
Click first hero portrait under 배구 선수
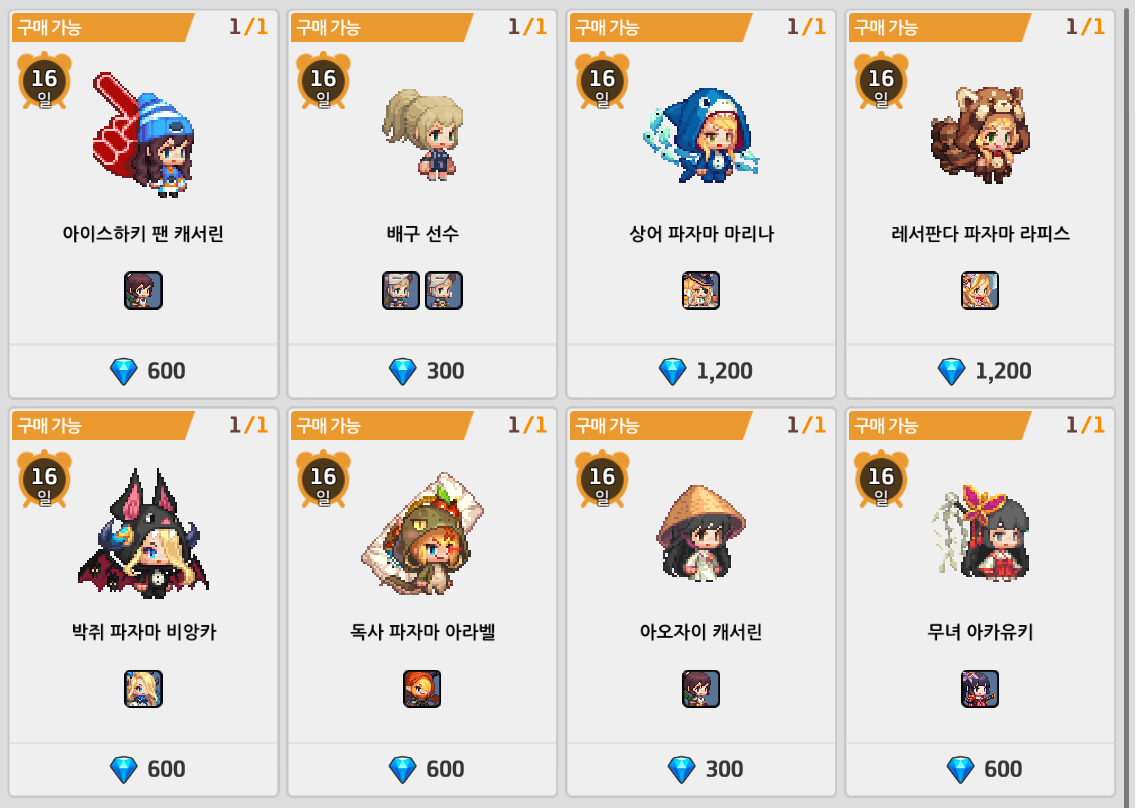[401, 290]
